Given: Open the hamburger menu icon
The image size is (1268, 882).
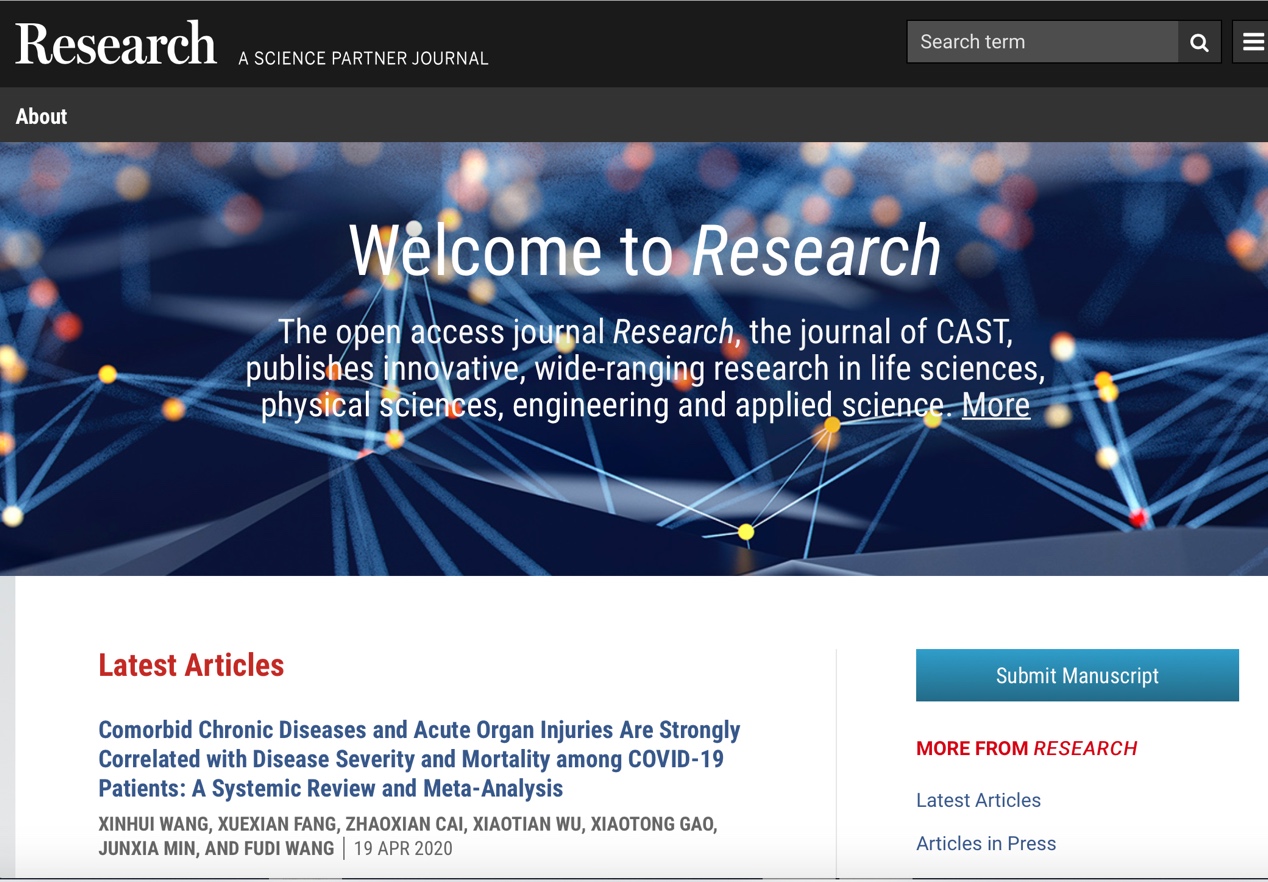Looking at the screenshot, I should coord(1252,42).
